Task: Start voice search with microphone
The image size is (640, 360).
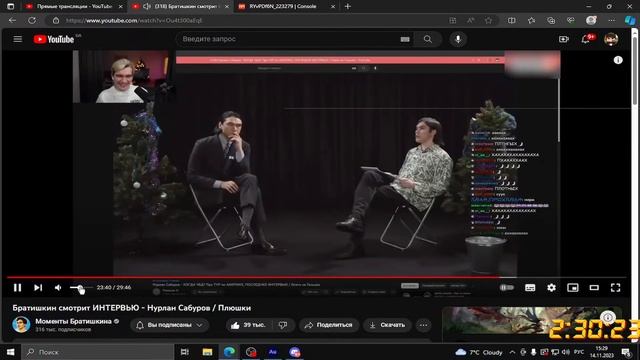Action: coord(458,39)
